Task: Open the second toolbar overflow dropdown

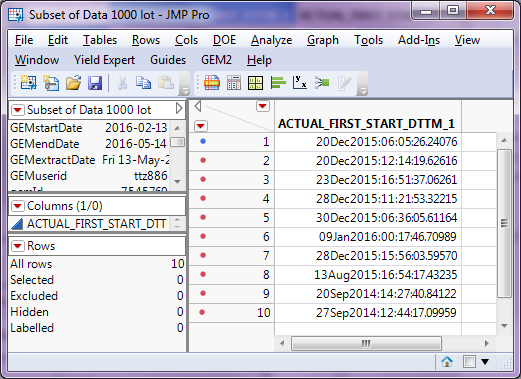Action: click(362, 90)
